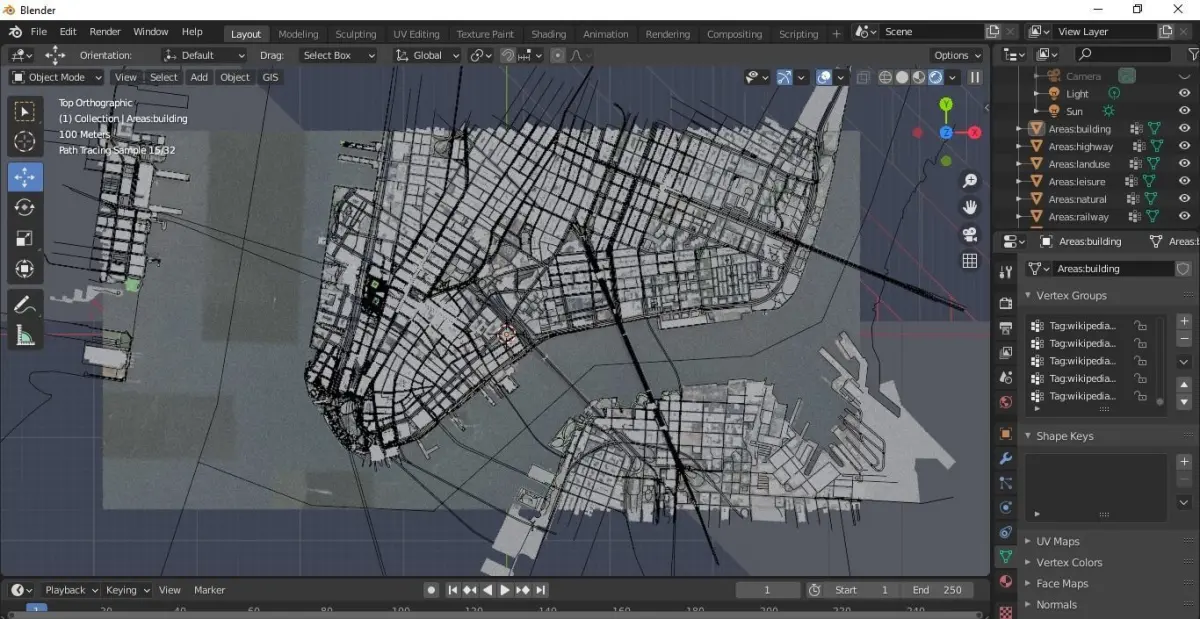1200x619 pixels.
Task: Toggle camera view icon
Action: (969, 234)
